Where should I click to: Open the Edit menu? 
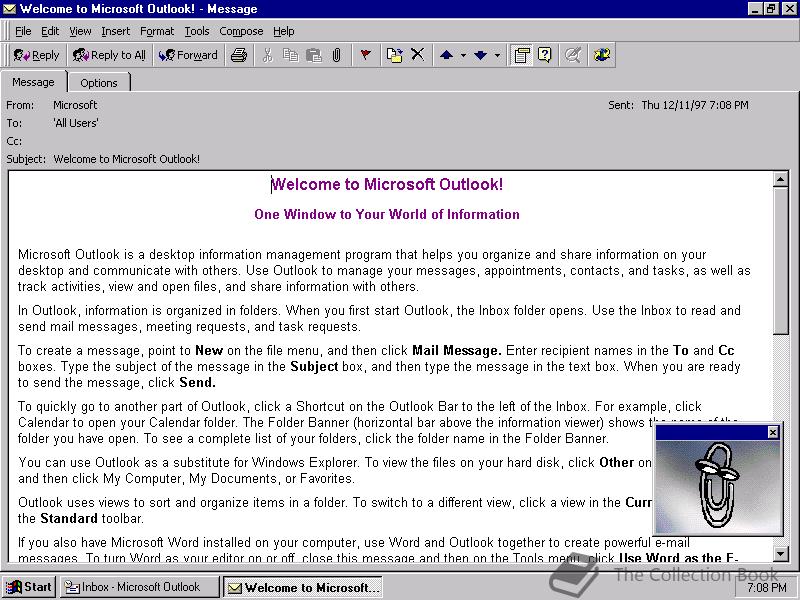[x=50, y=31]
